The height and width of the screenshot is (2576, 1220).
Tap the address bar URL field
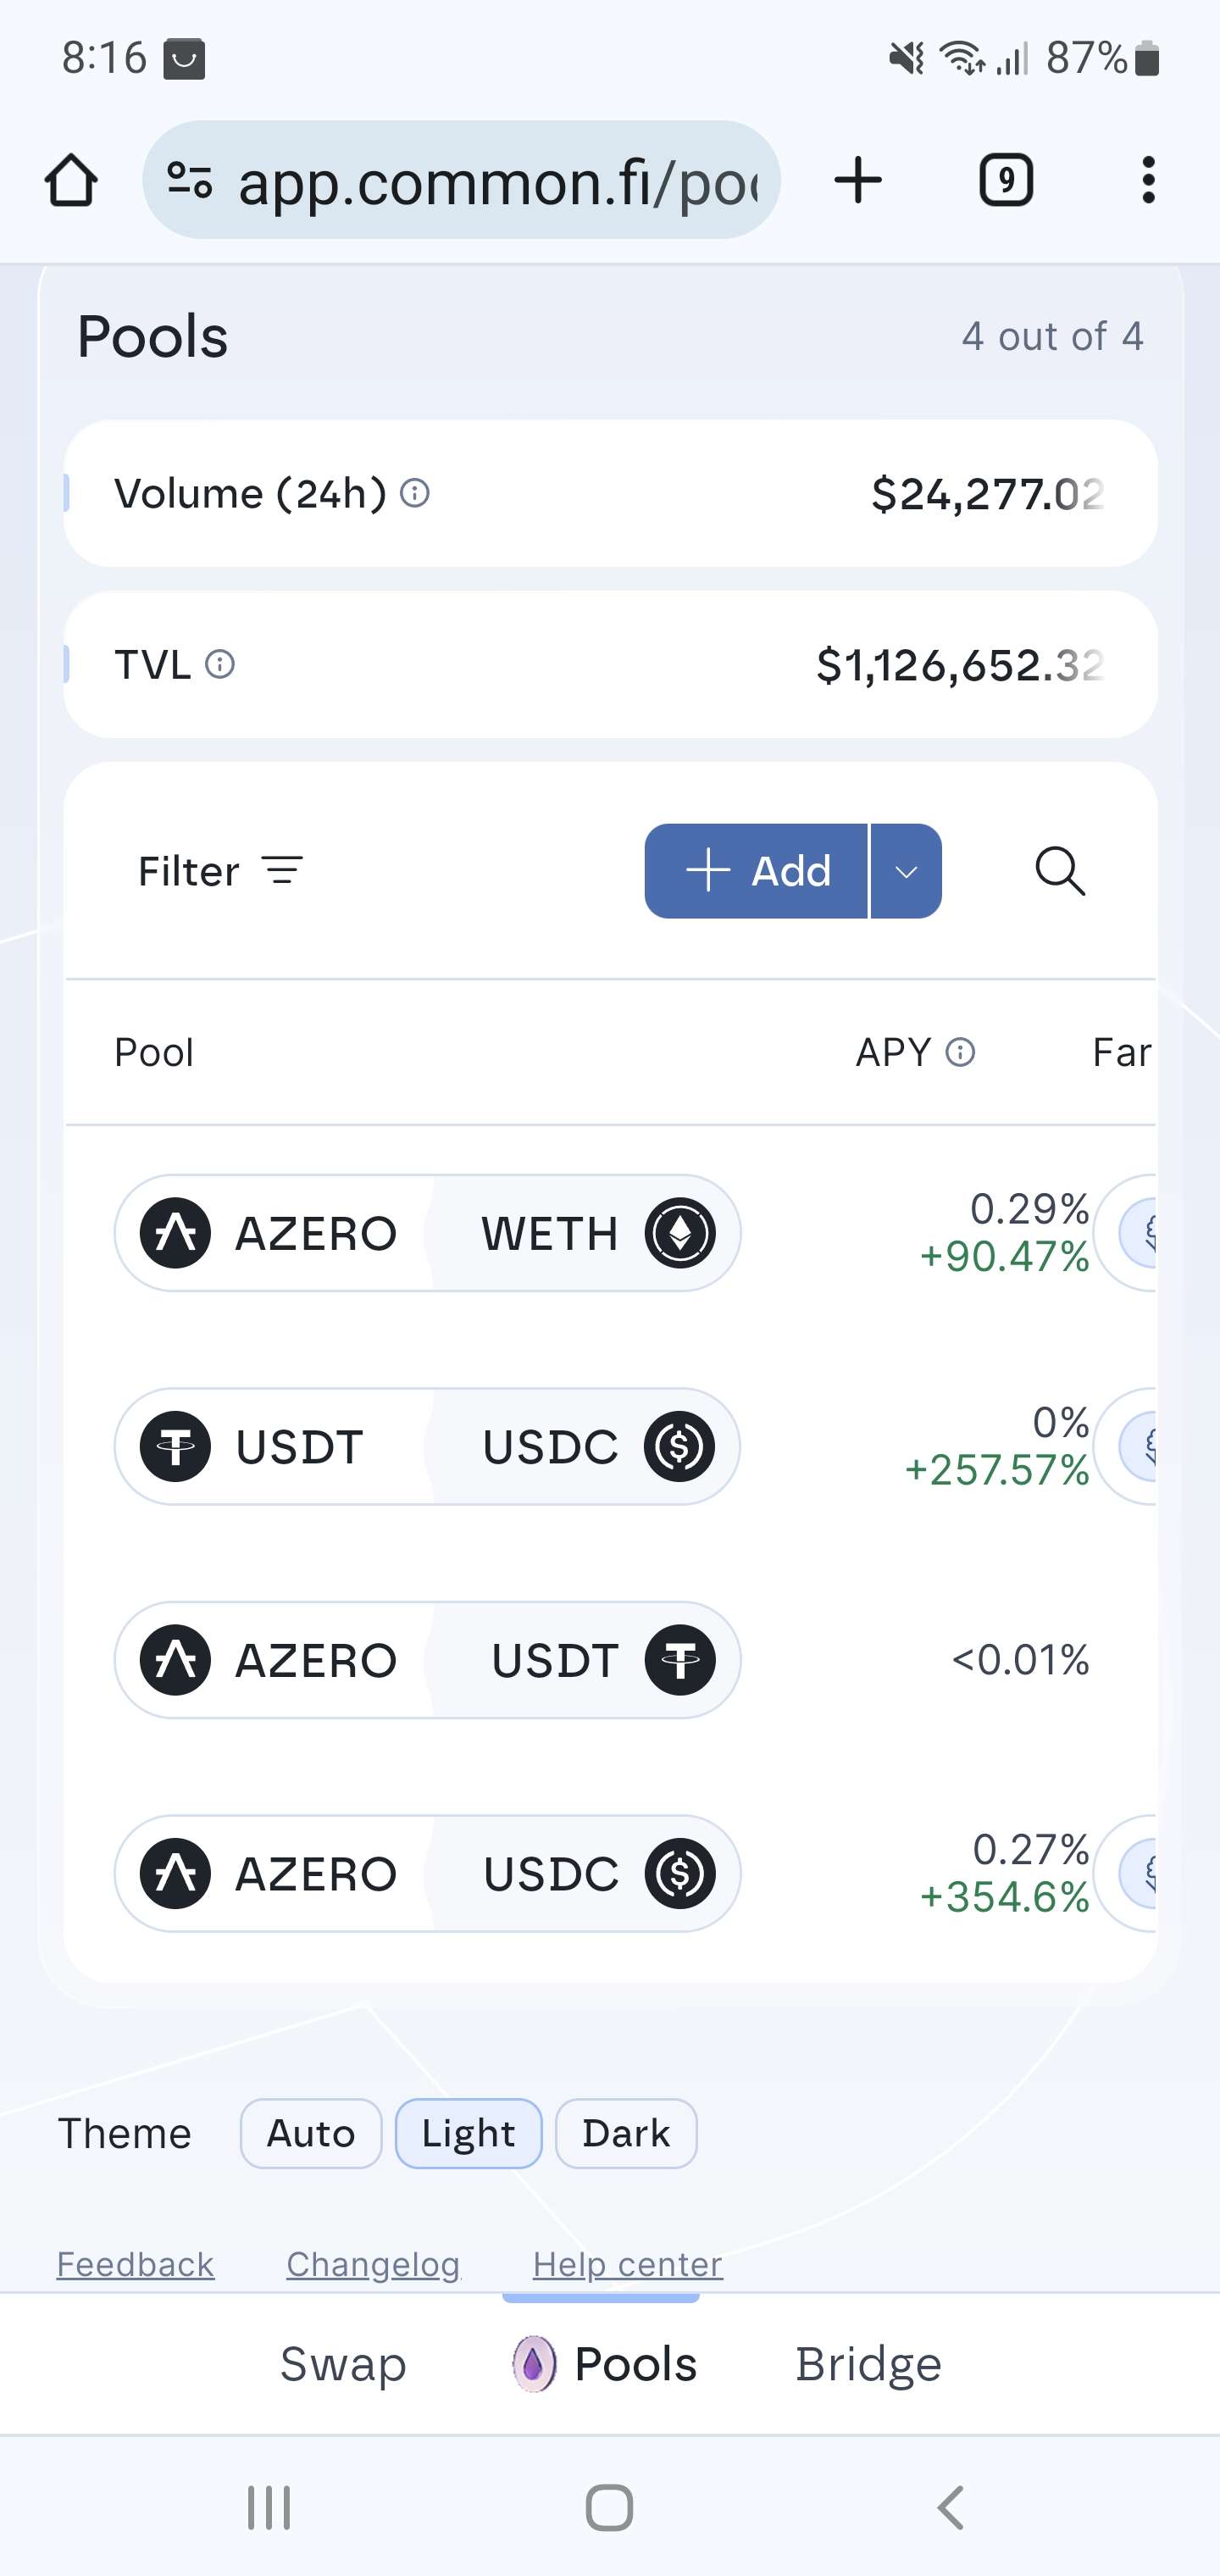point(498,181)
